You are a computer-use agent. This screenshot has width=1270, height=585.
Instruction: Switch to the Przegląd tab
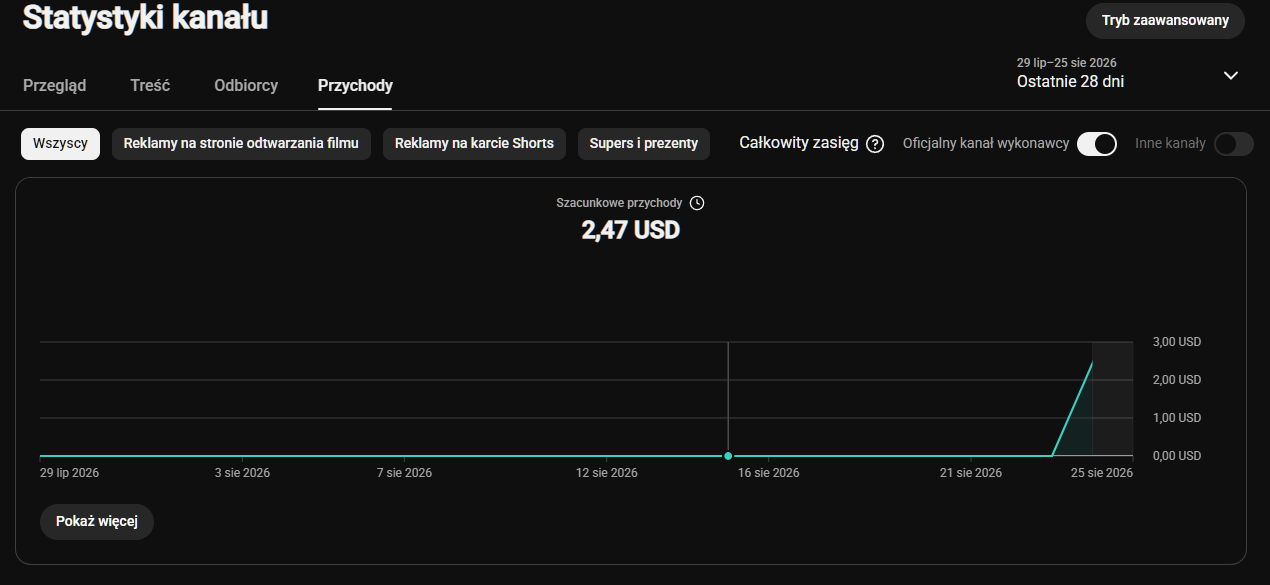pyautogui.click(x=55, y=86)
